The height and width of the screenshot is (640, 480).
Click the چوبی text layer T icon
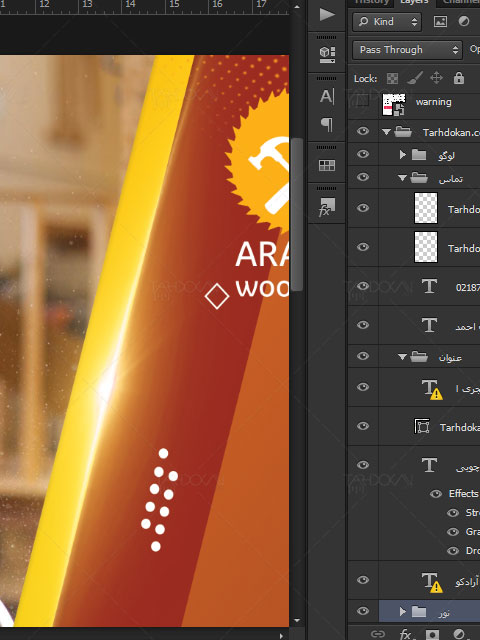(x=429, y=464)
